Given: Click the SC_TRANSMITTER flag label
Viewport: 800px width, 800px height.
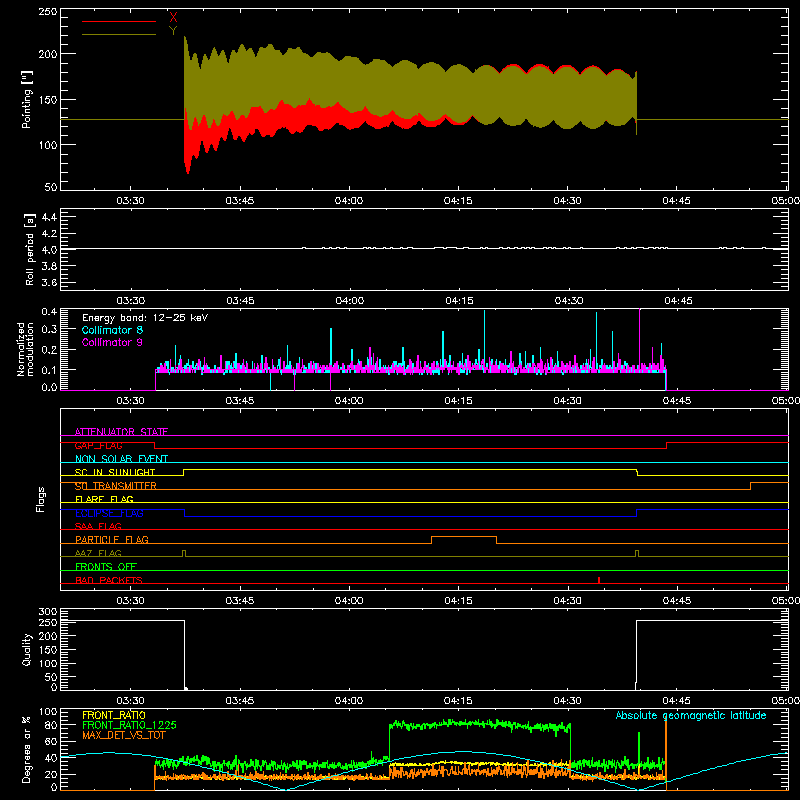Looking at the screenshot, I should pyautogui.click(x=116, y=486).
